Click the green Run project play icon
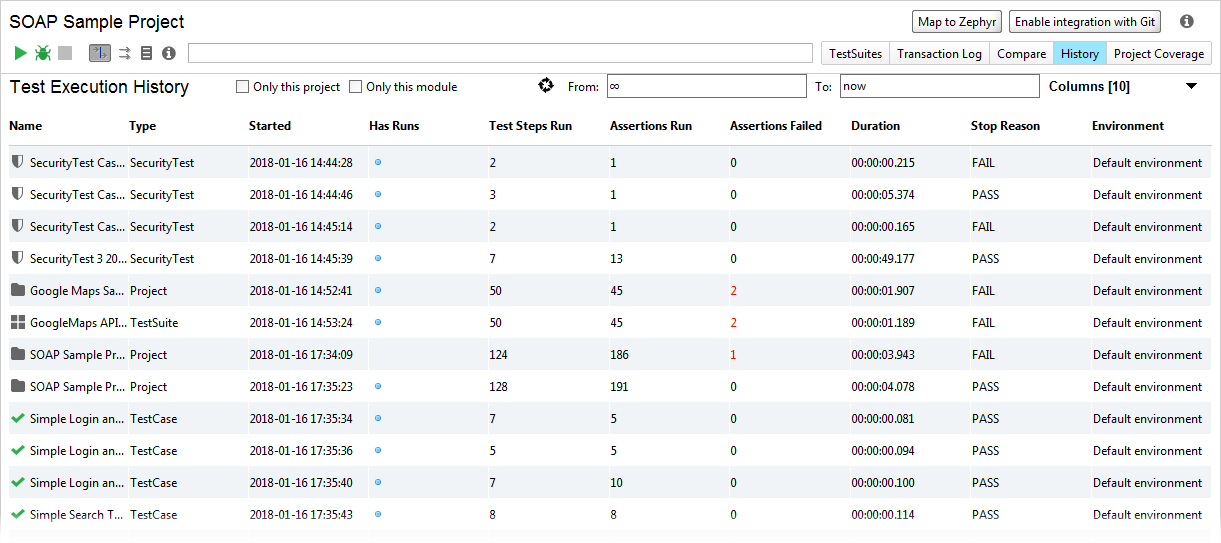Viewport: 1221px width, 543px height. tap(21, 53)
